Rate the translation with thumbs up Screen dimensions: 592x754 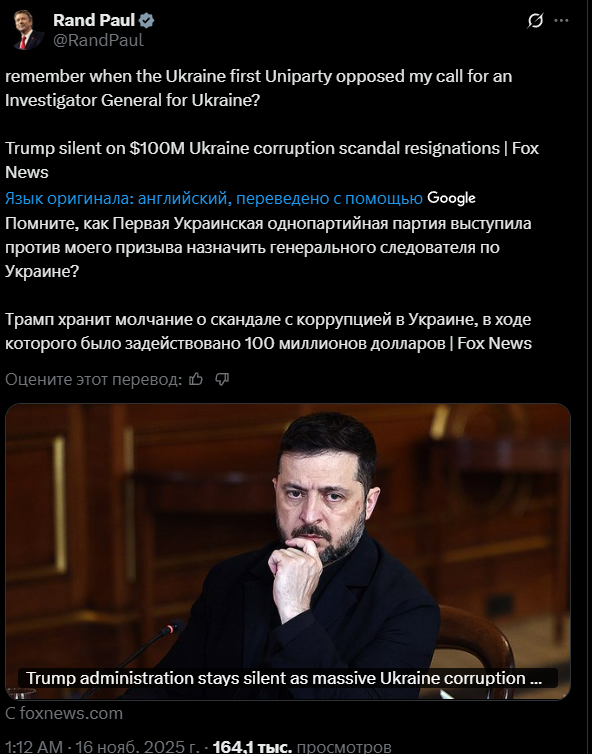196,379
